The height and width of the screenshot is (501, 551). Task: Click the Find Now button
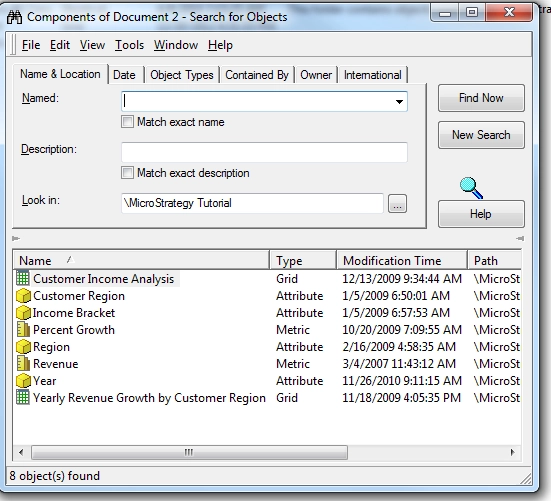pyautogui.click(x=481, y=98)
